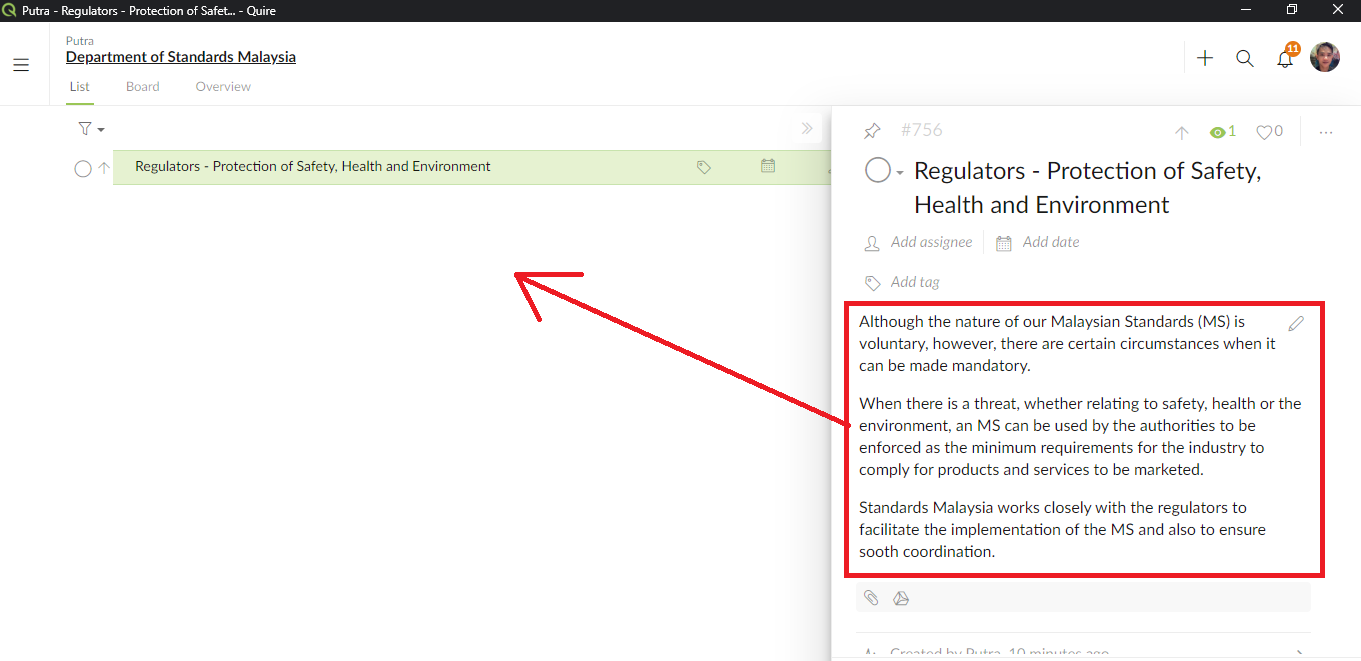Switch to the Overview tab
Viewport: 1361px width, 661px height.
223,87
